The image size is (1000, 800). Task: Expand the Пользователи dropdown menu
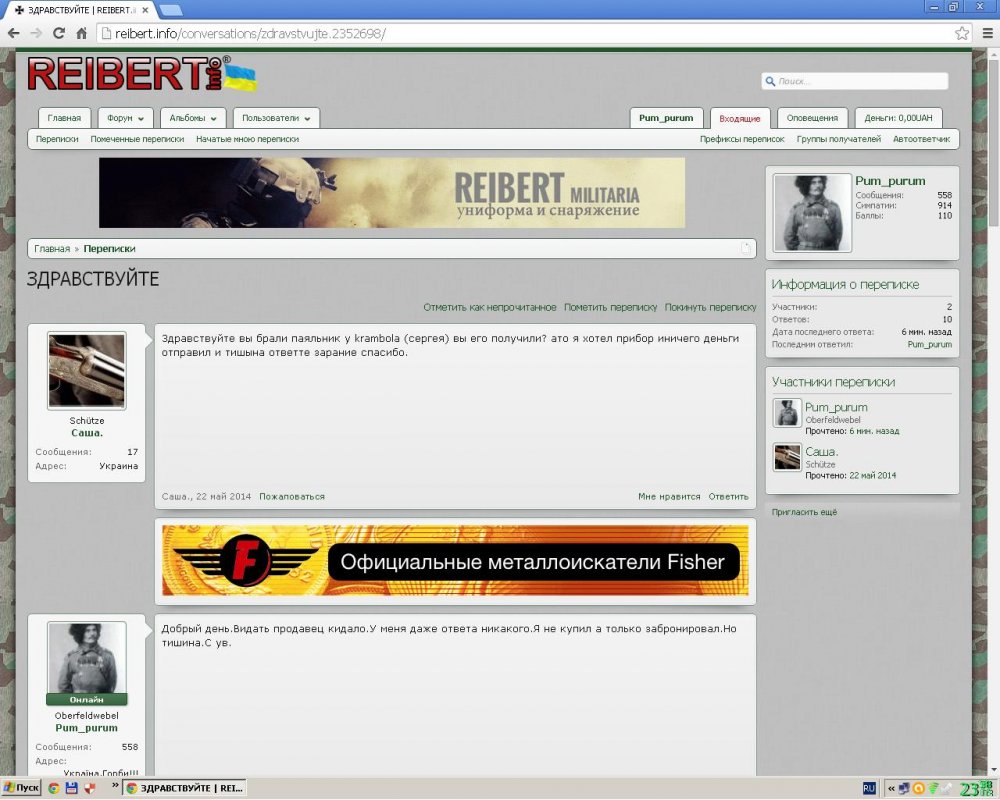point(276,118)
